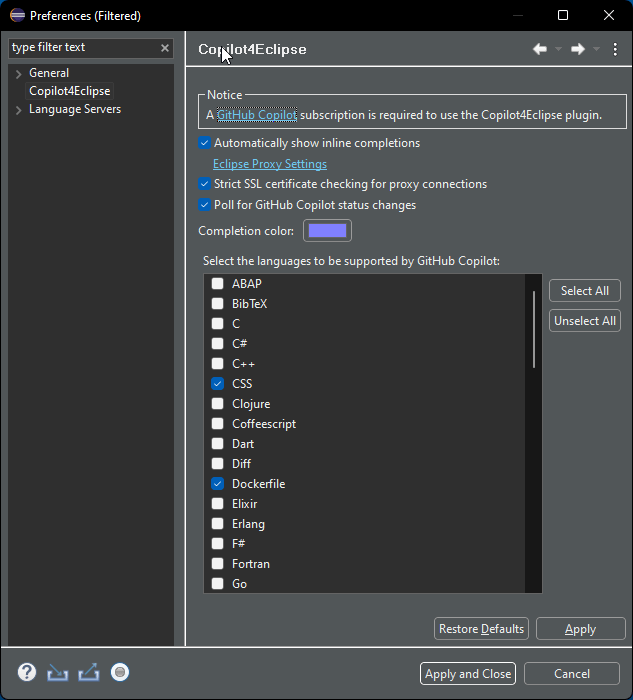Close the Preferences window

[608, 15]
